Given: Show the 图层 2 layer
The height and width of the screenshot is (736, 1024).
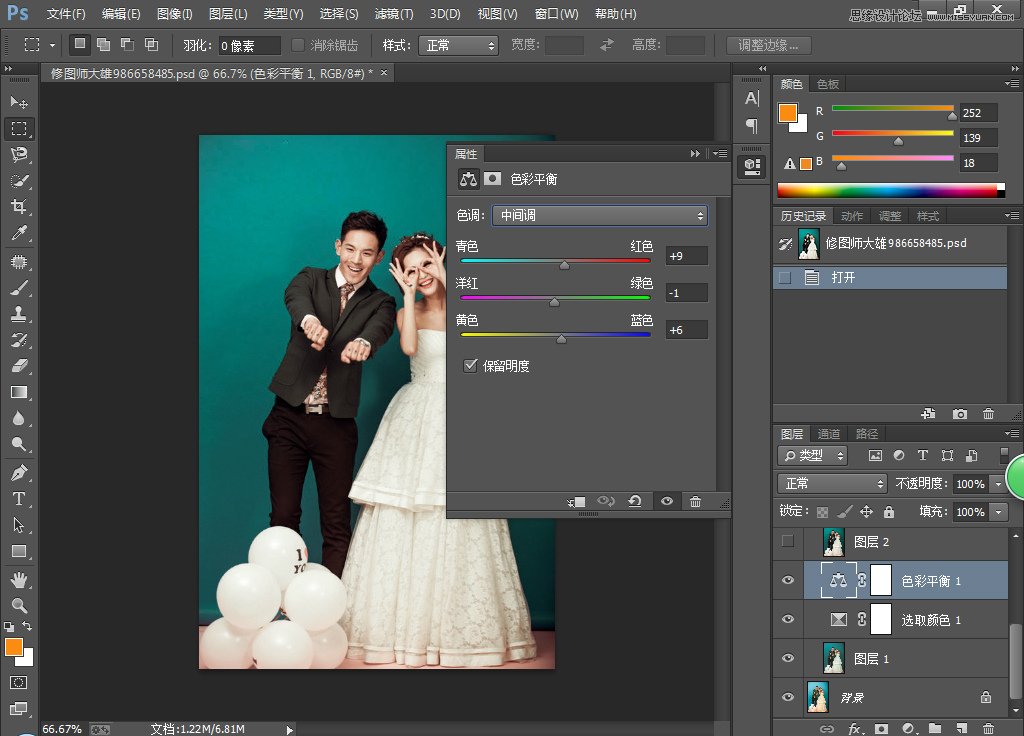Looking at the screenshot, I should pos(787,541).
